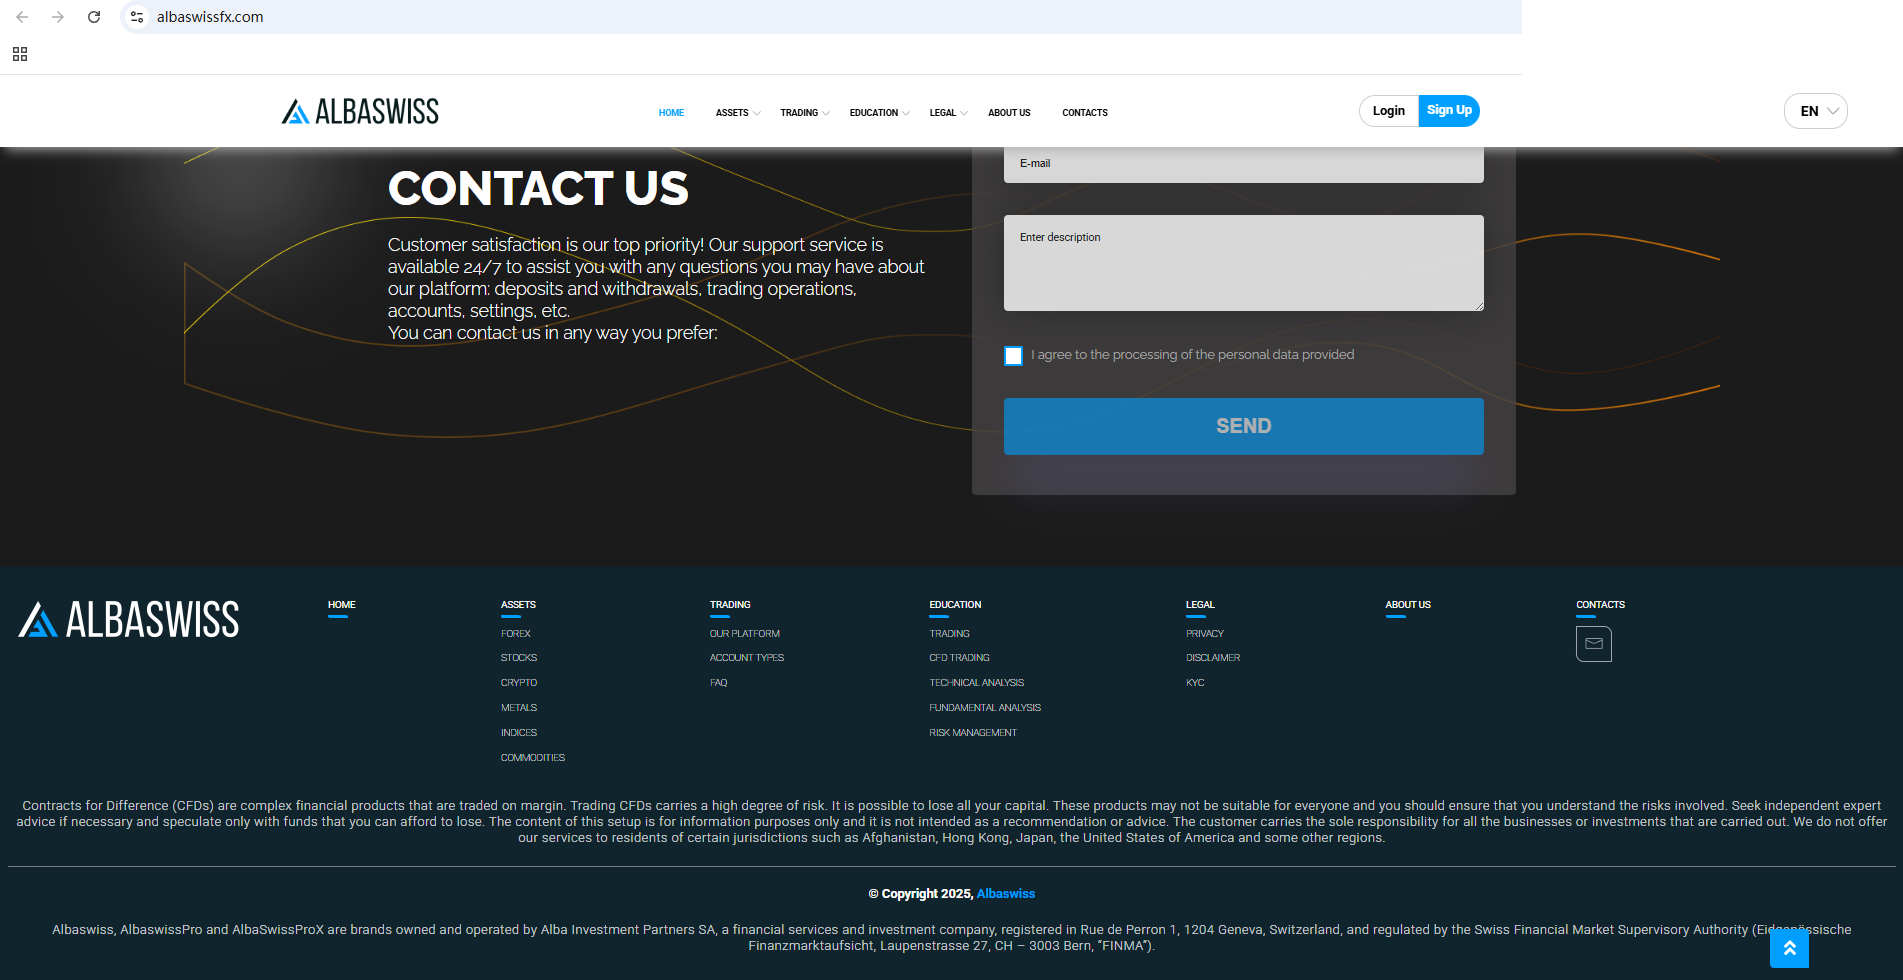Open the Account Types footer link

pos(747,658)
